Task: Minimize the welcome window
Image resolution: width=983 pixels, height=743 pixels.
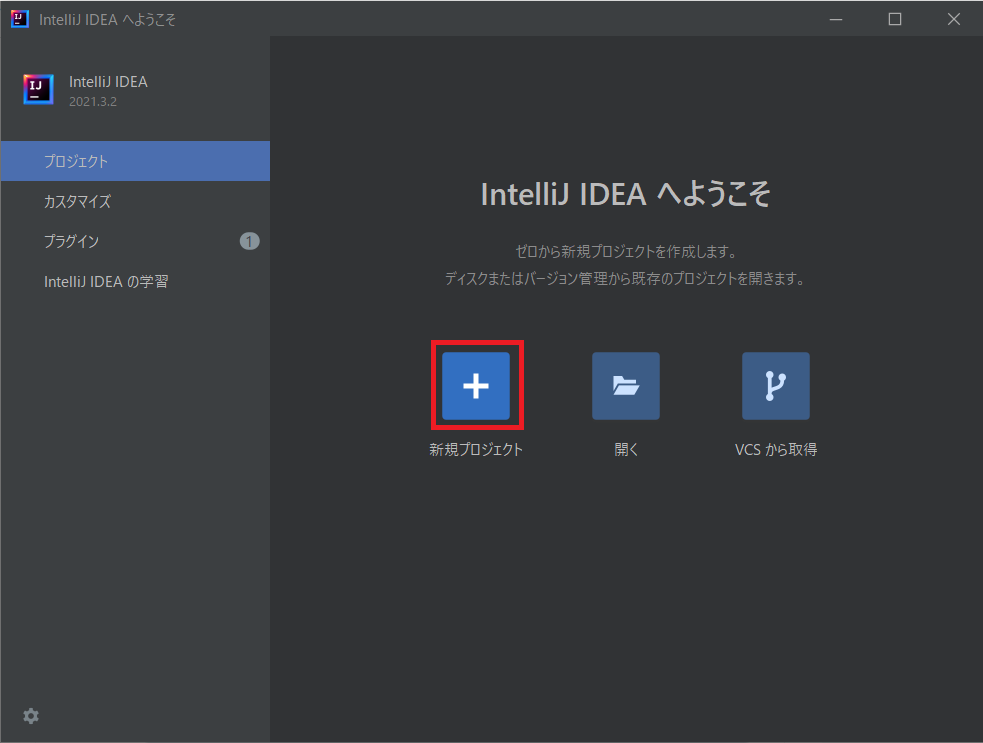Action: click(x=836, y=19)
